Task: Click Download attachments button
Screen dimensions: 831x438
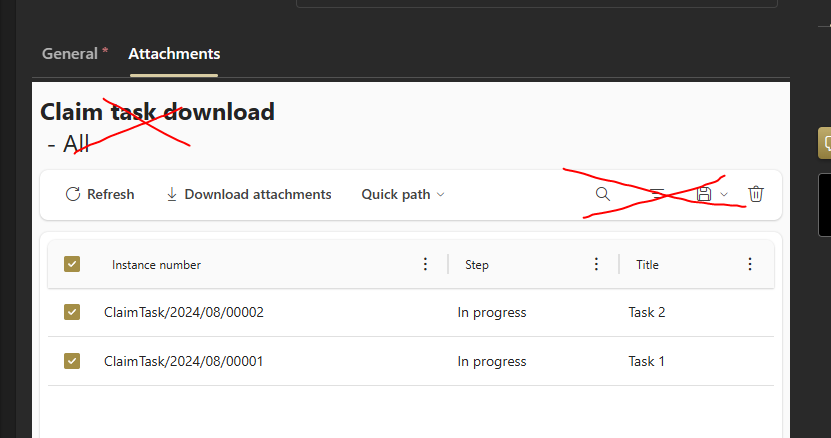Action: (249, 194)
